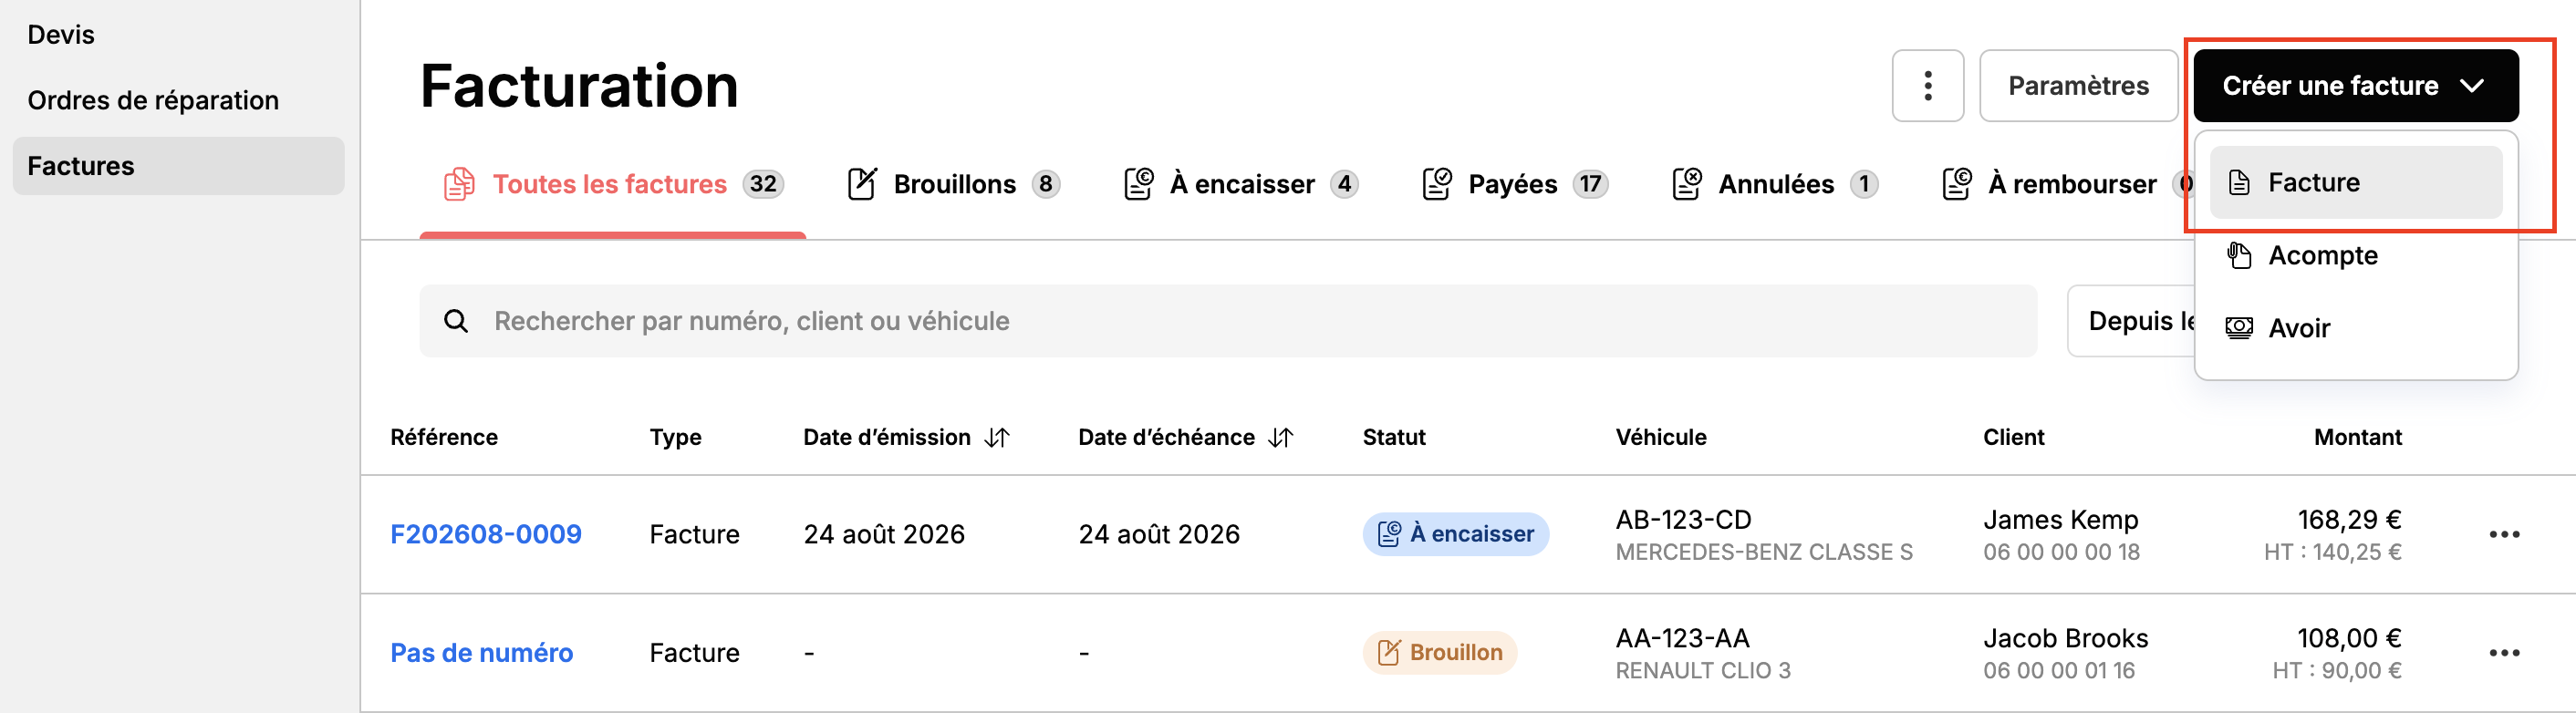Choose Avoir from the create menu
This screenshot has height=713, width=2576.
coord(2355,328)
